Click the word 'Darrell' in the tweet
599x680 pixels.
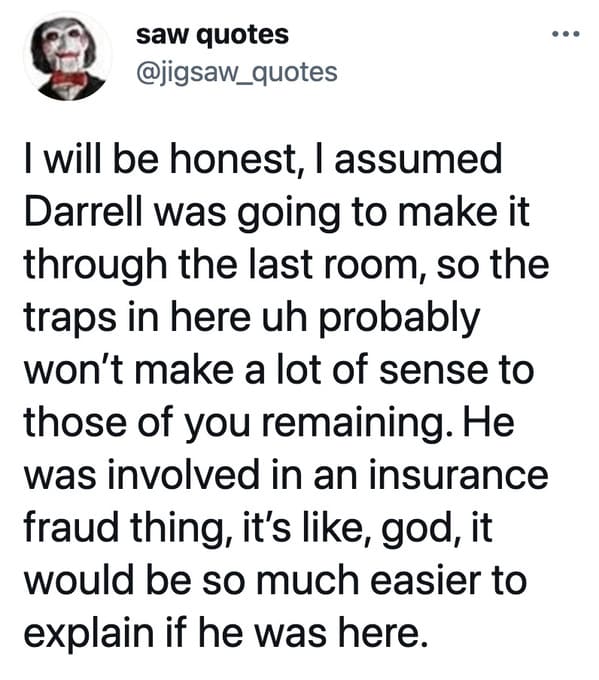[83, 212]
